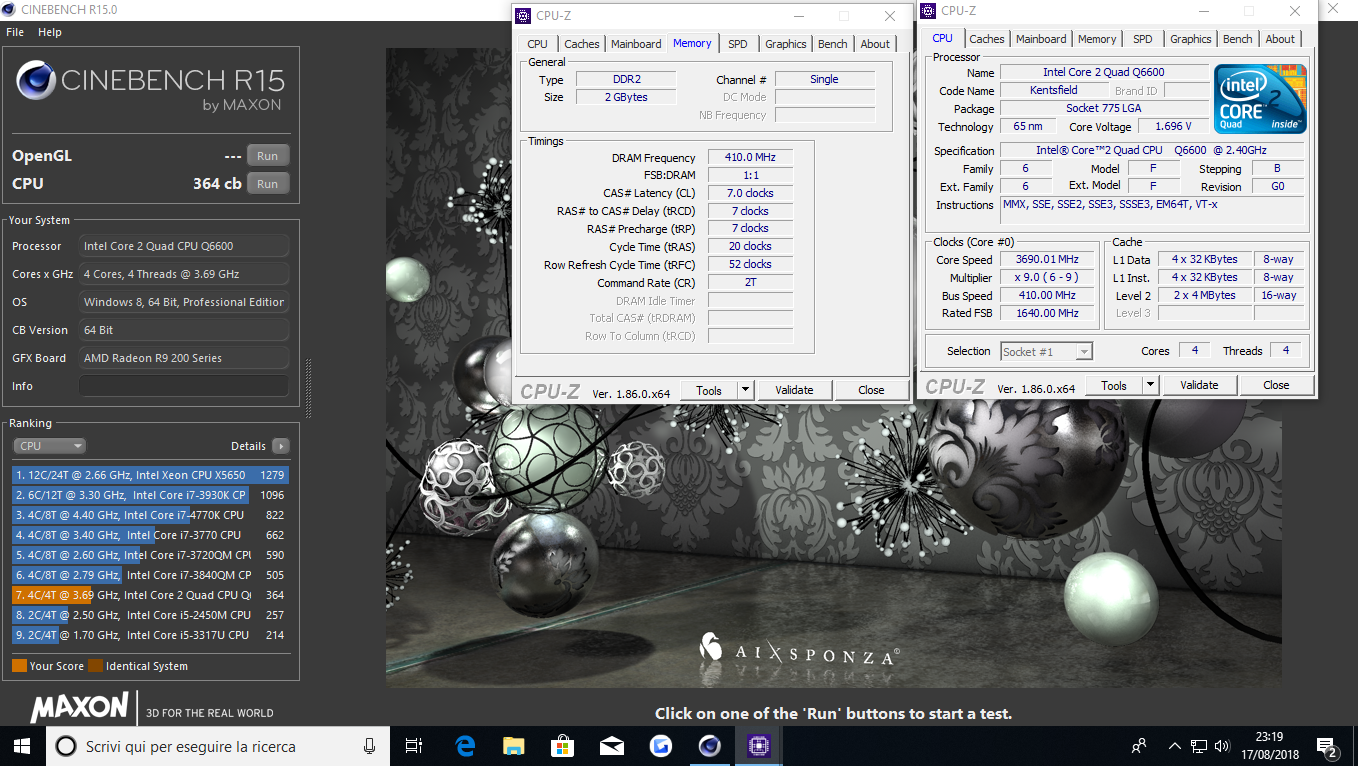Select the CPU-Z taskbar icon

759,746
